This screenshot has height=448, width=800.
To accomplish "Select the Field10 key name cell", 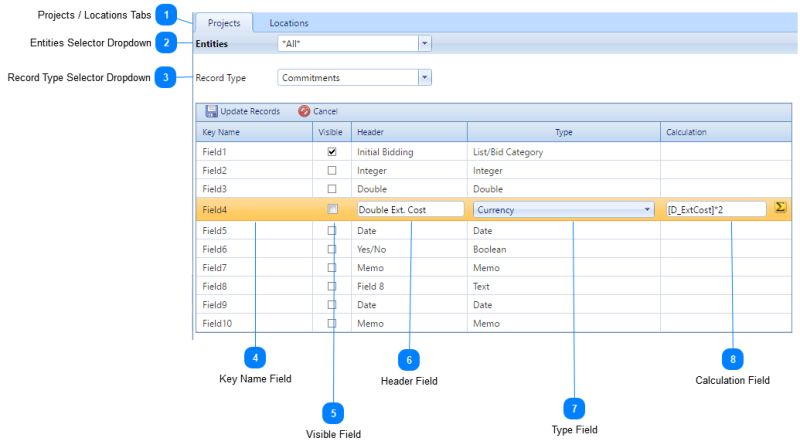I will [254, 323].
